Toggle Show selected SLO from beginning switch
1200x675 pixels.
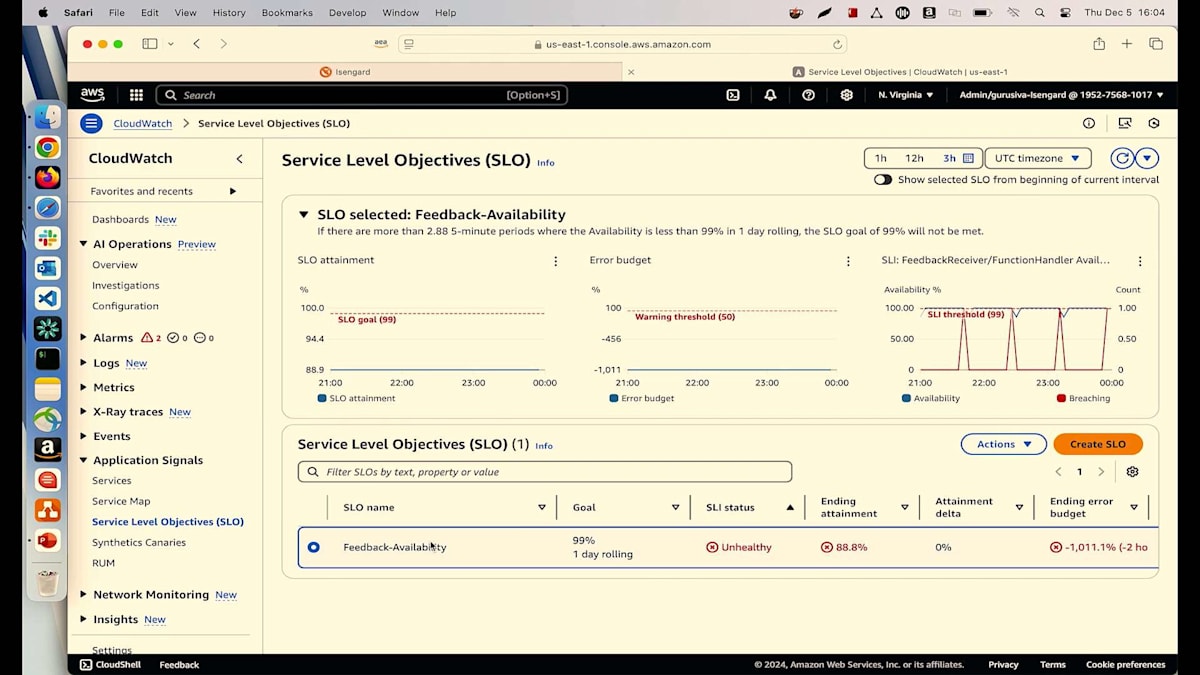pos(883,180)
